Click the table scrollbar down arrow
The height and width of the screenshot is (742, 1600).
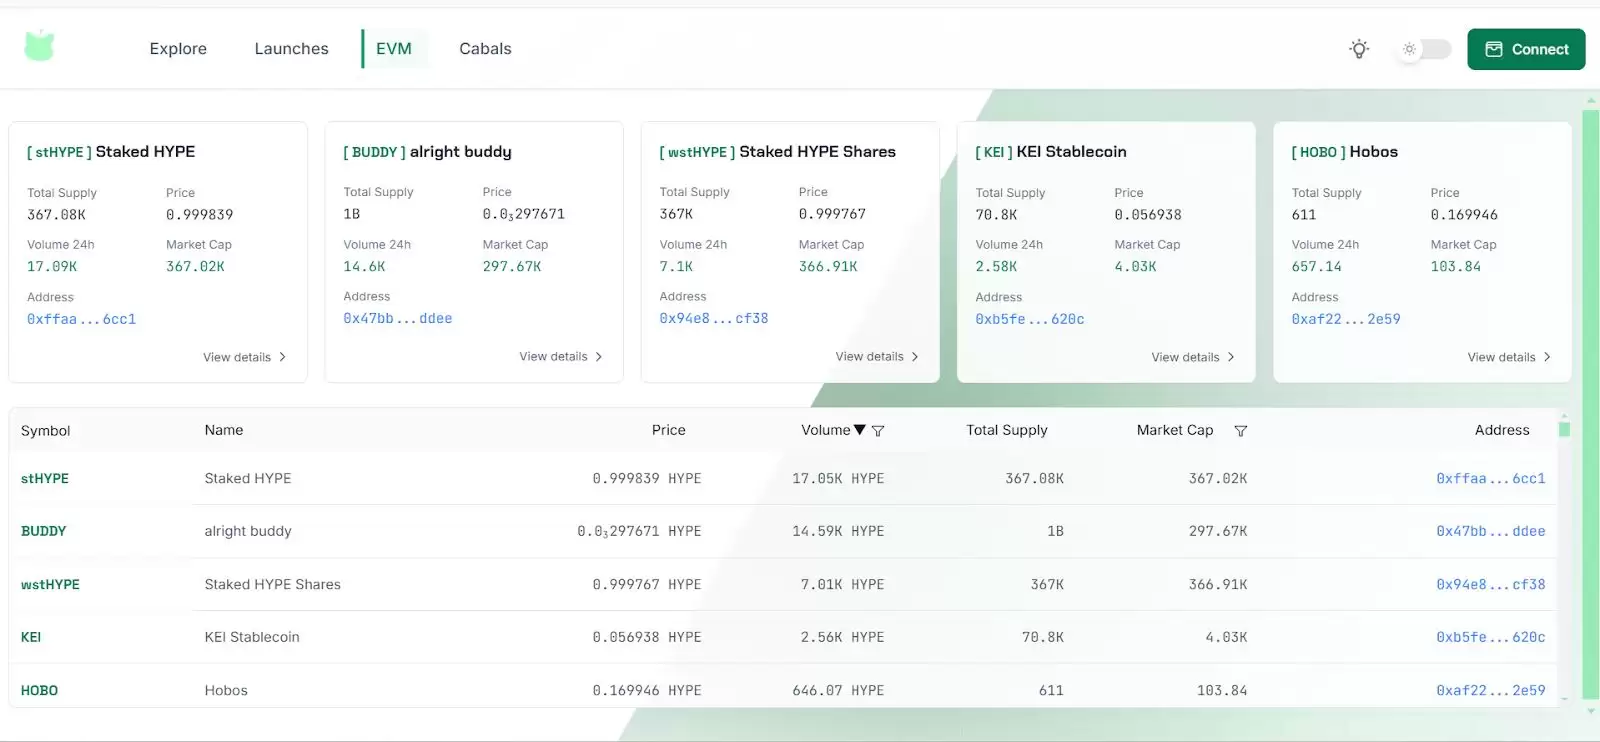1564,699
